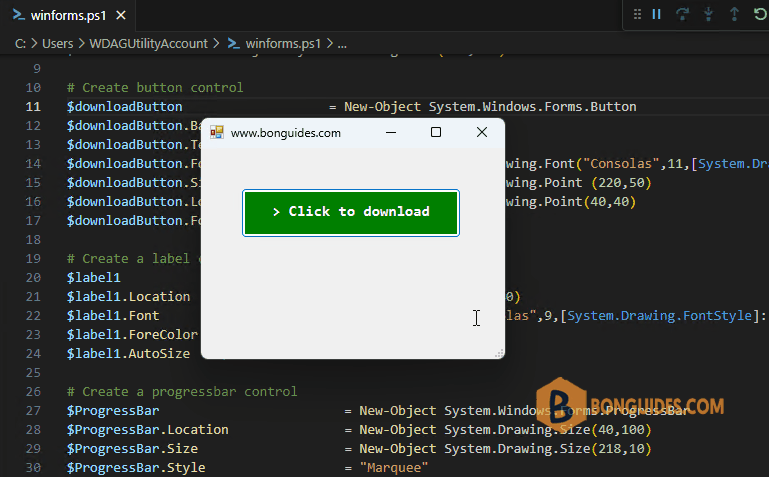Minimize the www.bonguides.com form window
Screen dimensions: 769x477
(x=391, y=132)
